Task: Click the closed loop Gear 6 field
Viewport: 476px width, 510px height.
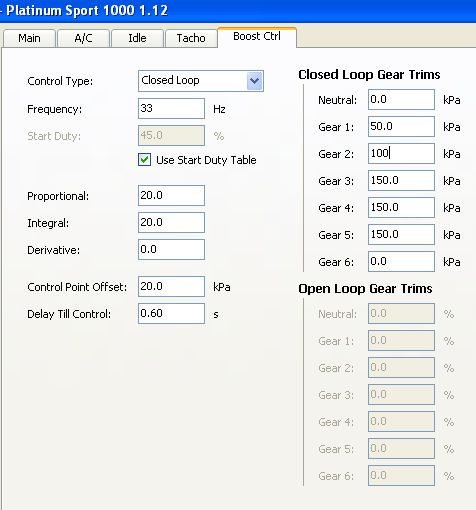Action: click(401, 261)
